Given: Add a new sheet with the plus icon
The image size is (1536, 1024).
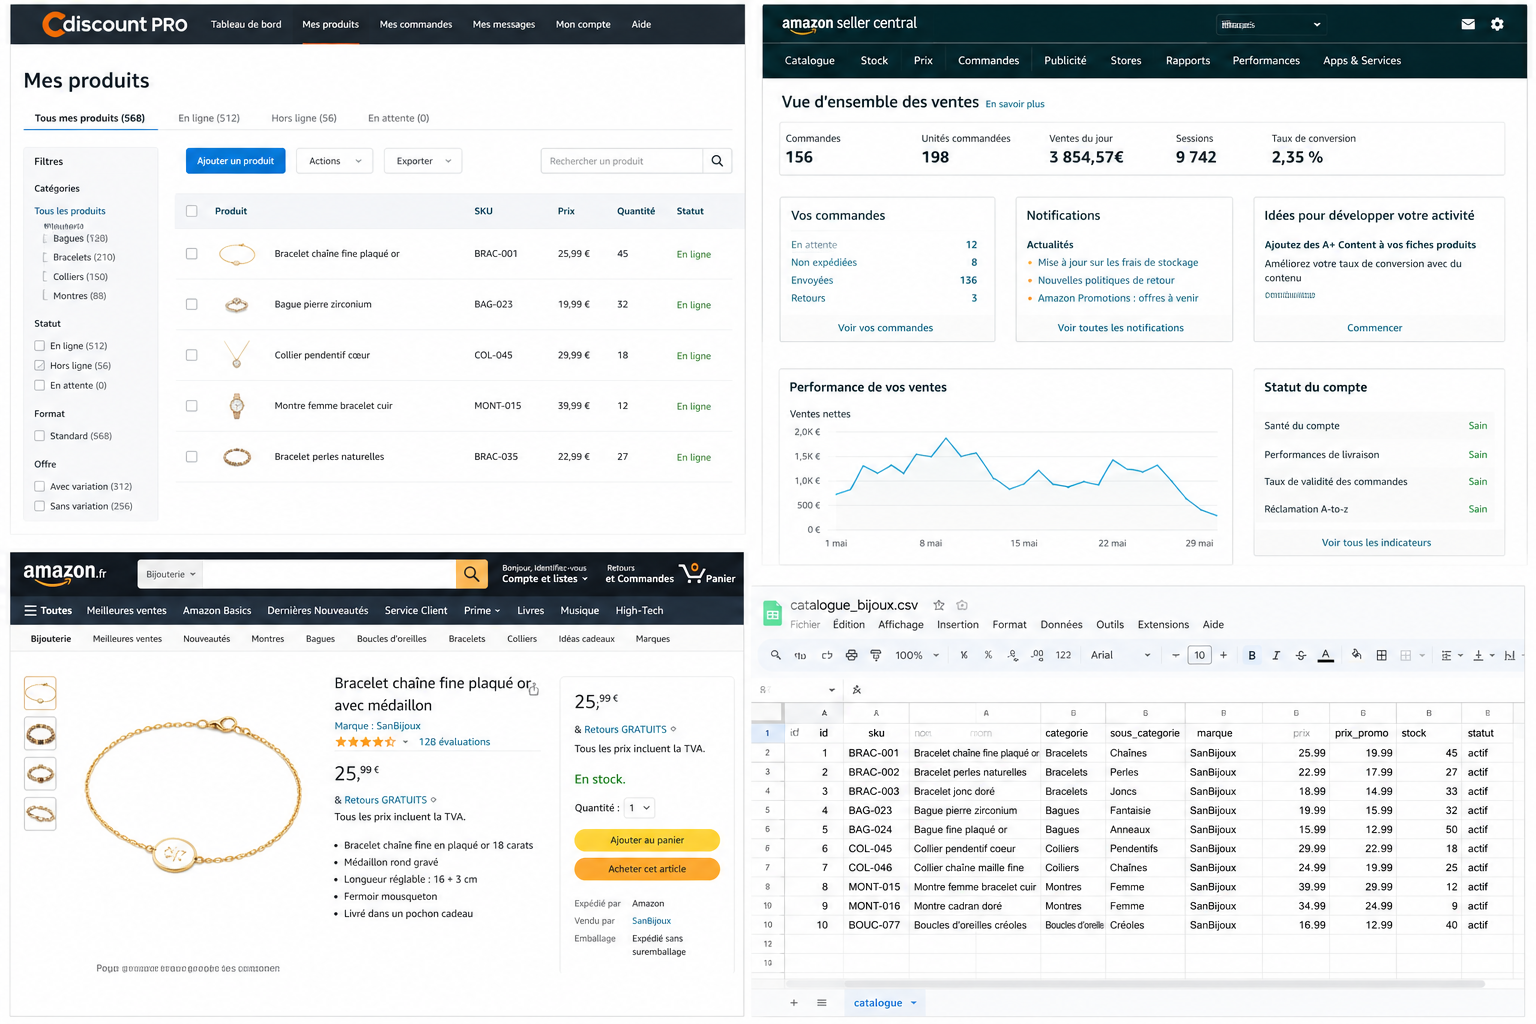Looking at the screenshot, I should pos(794,1003).
